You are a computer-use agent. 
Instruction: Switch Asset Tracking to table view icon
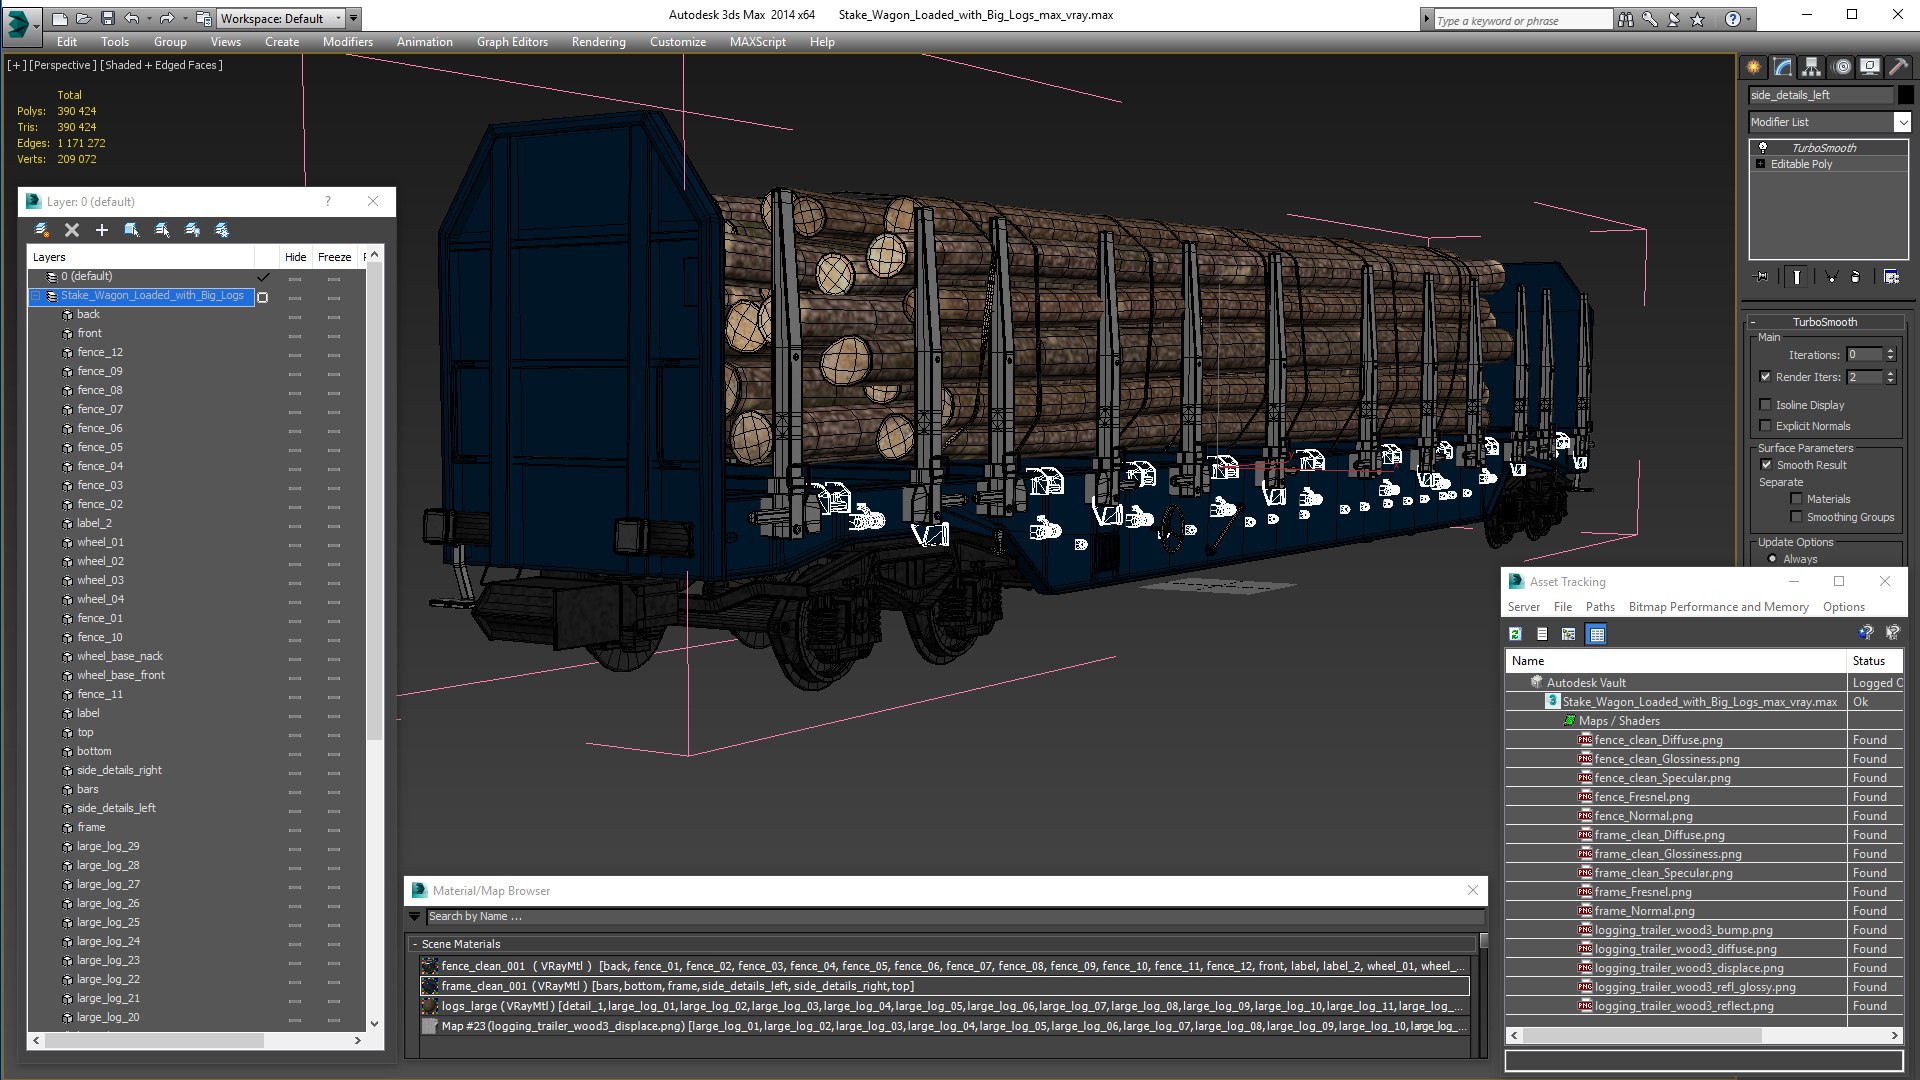click(1596, 634)
